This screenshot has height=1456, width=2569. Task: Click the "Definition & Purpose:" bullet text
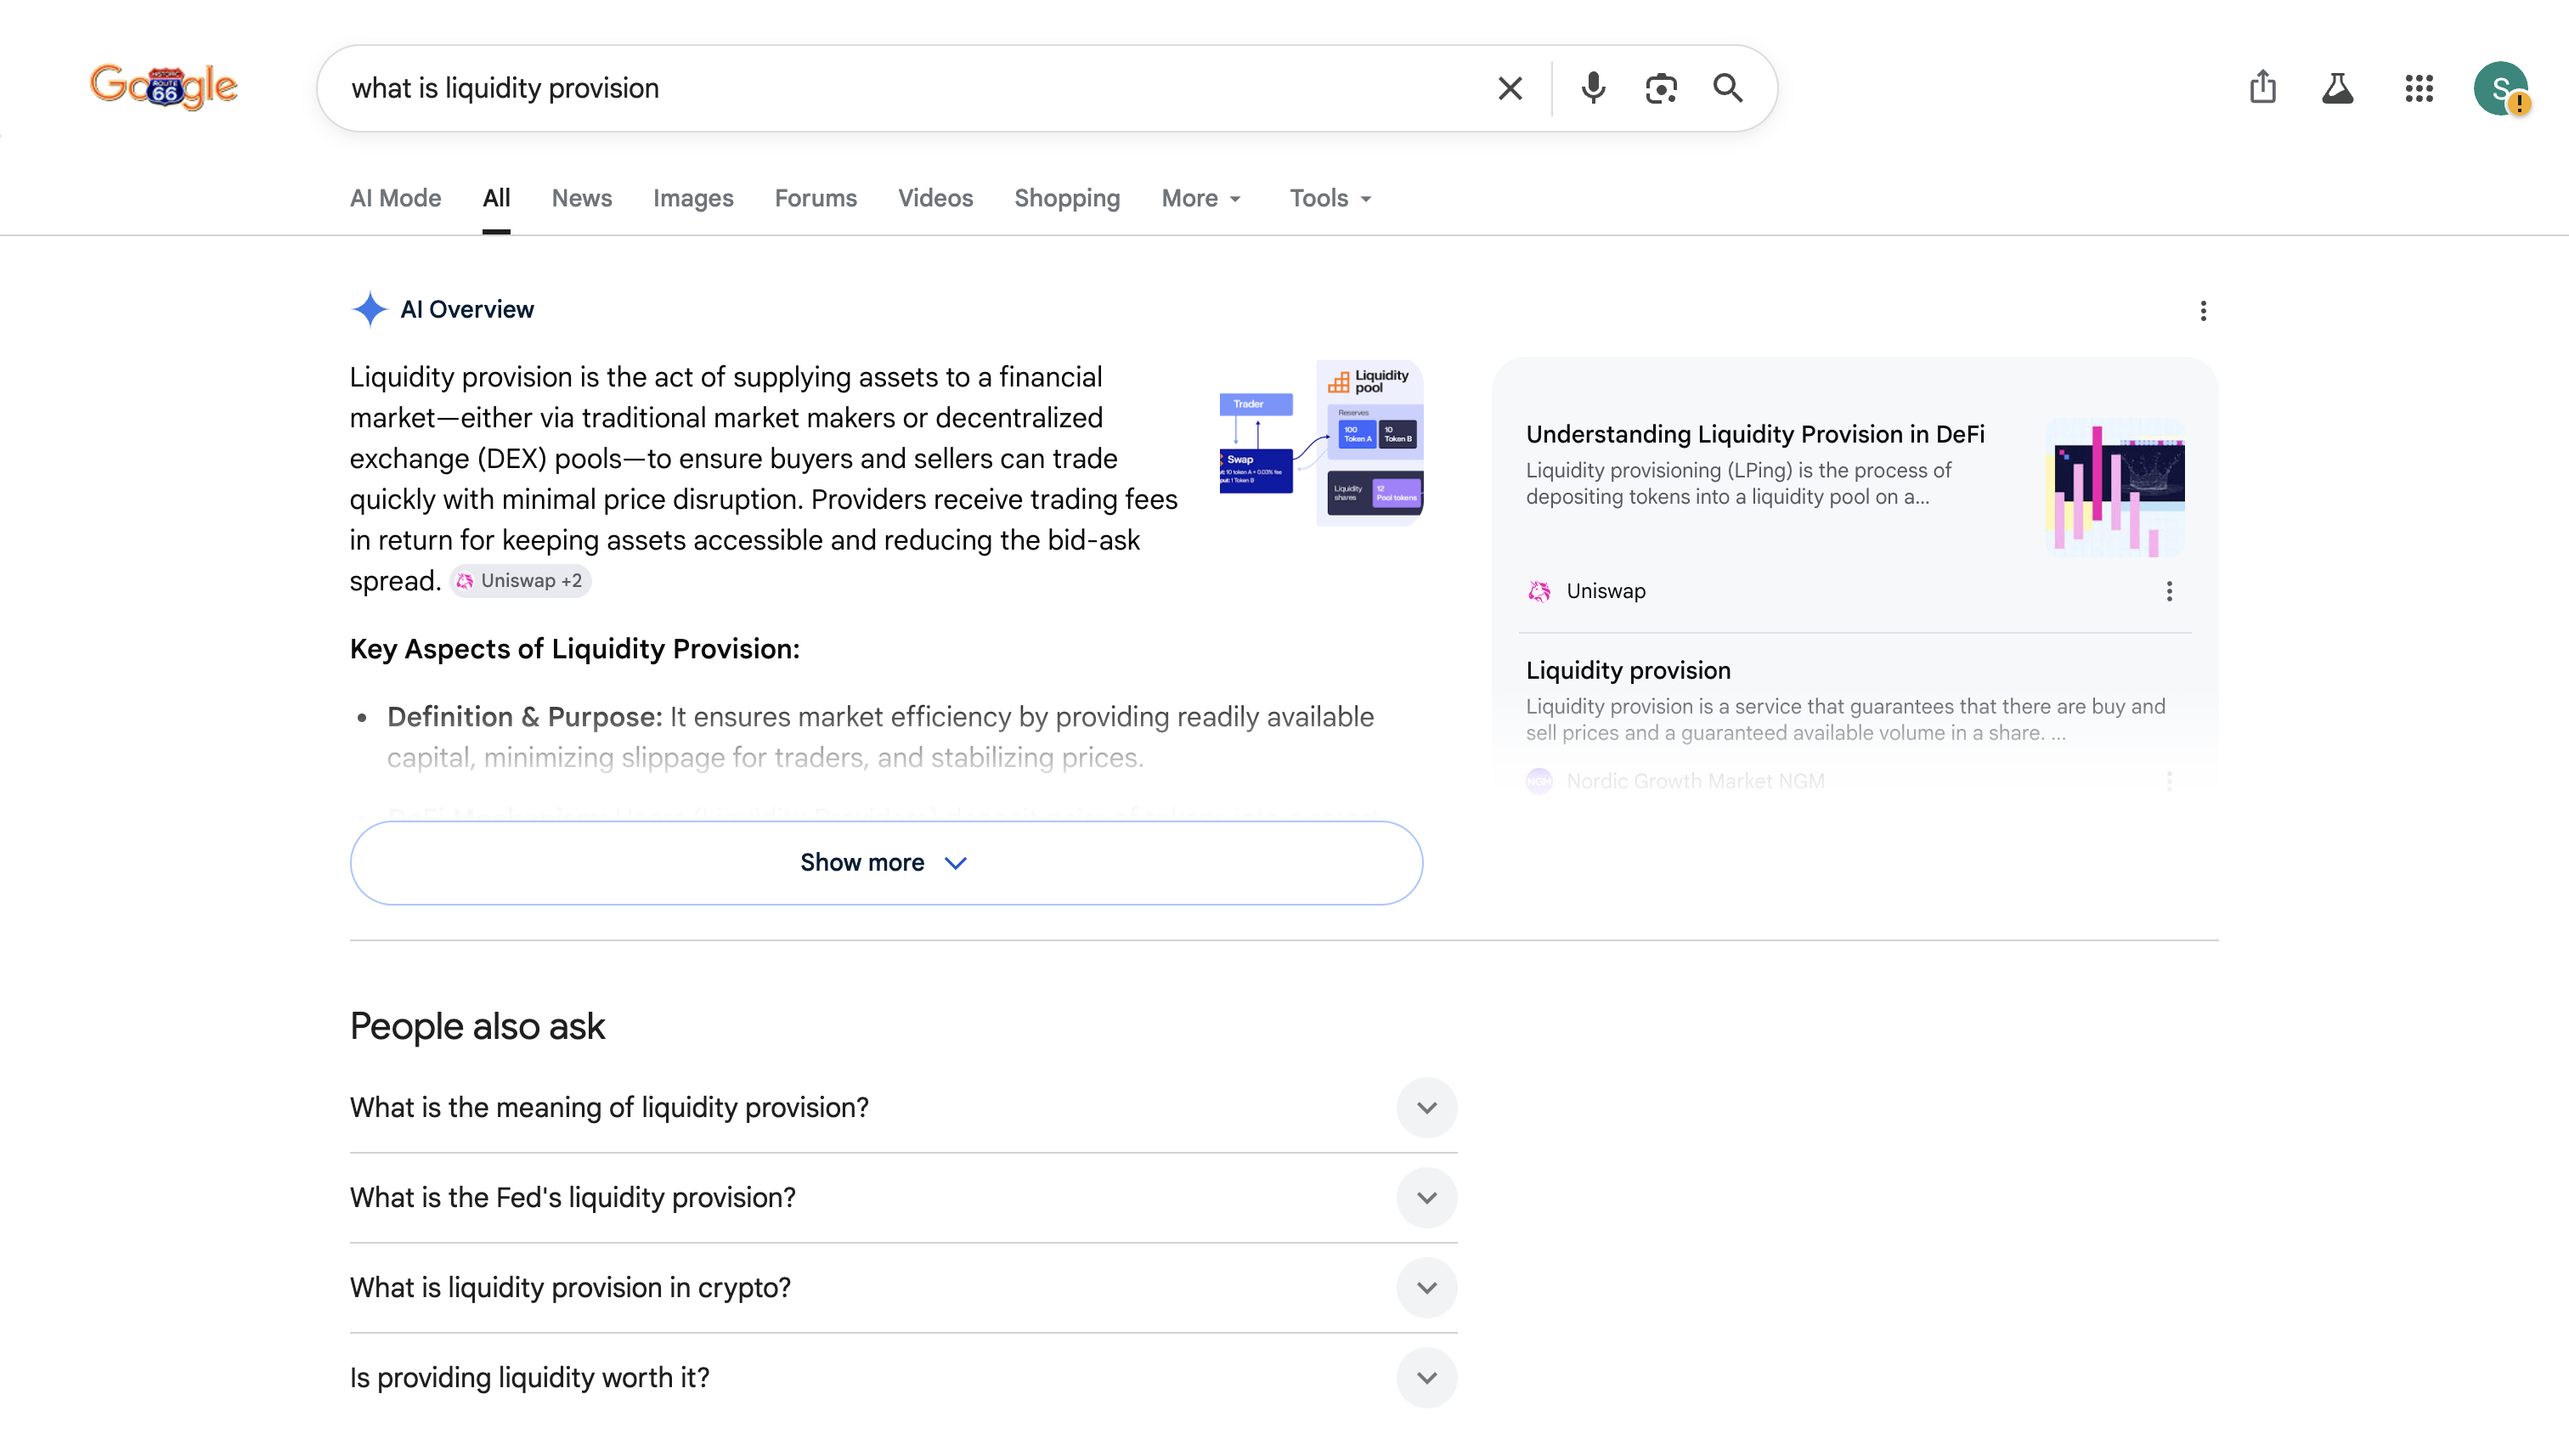click(x=525, y=717)
